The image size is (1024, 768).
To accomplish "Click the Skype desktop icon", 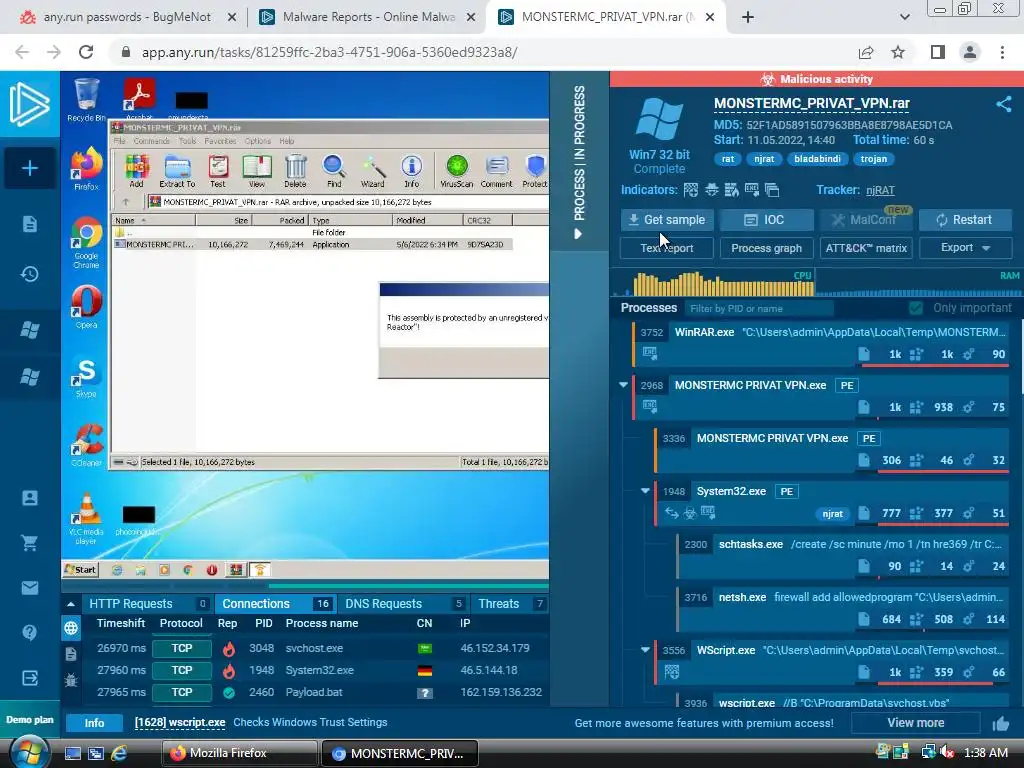I will 86,377.
